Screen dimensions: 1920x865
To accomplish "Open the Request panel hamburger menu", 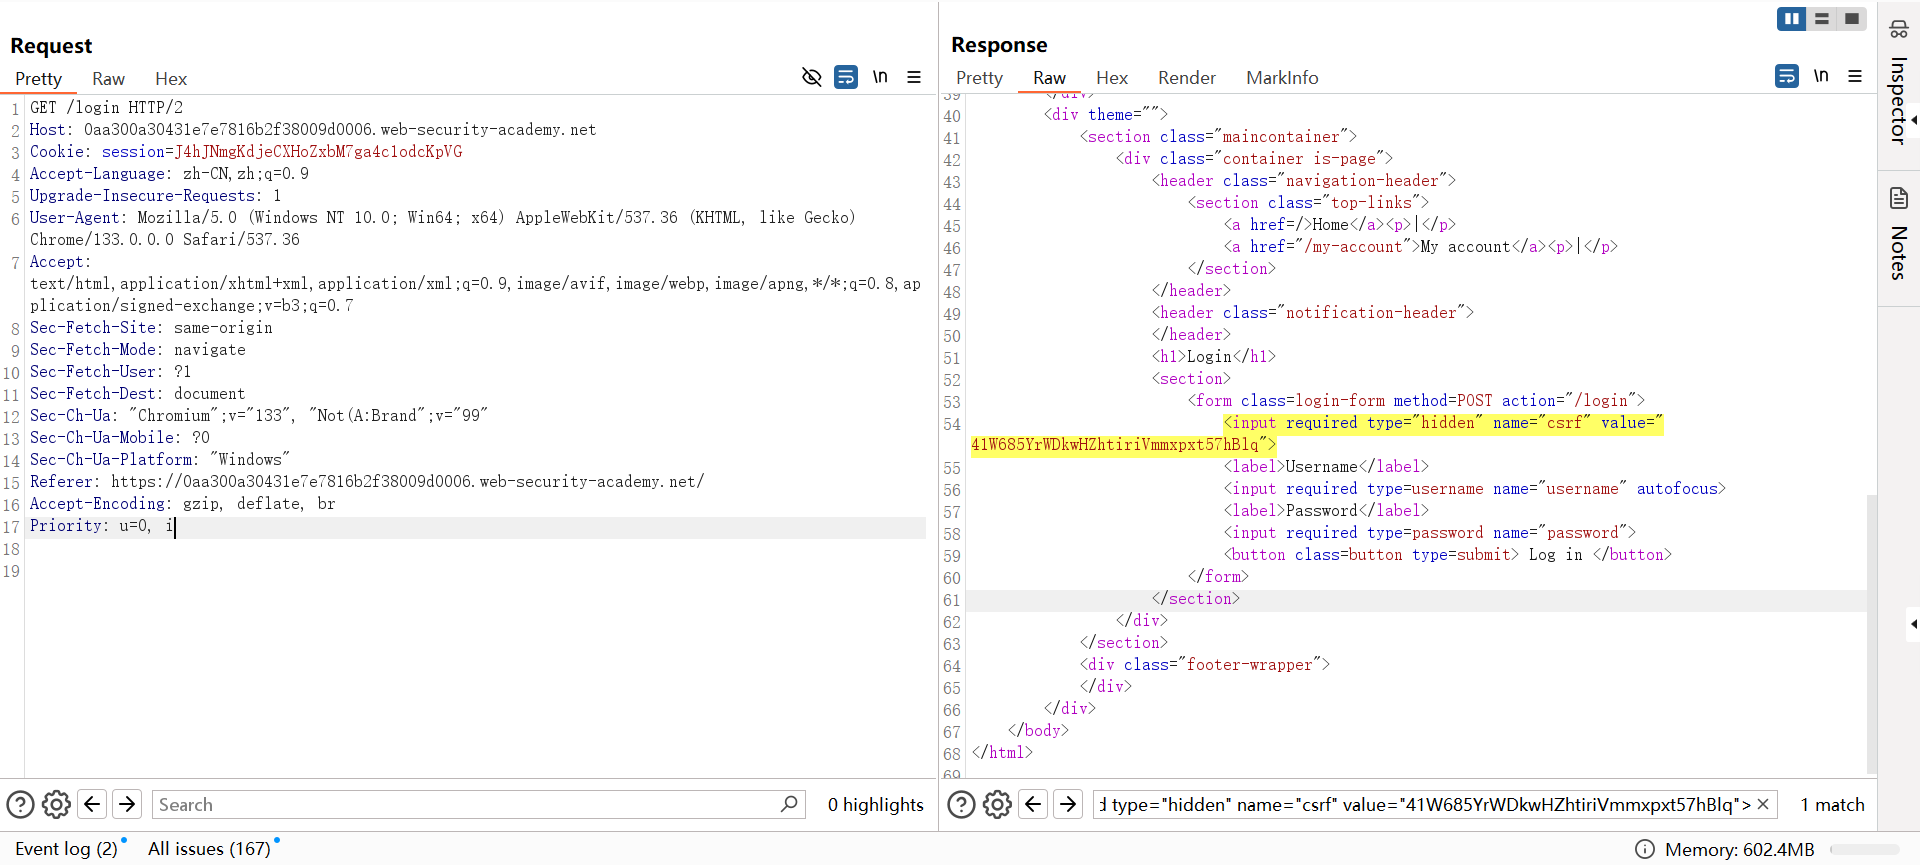I will click(914, 77).
